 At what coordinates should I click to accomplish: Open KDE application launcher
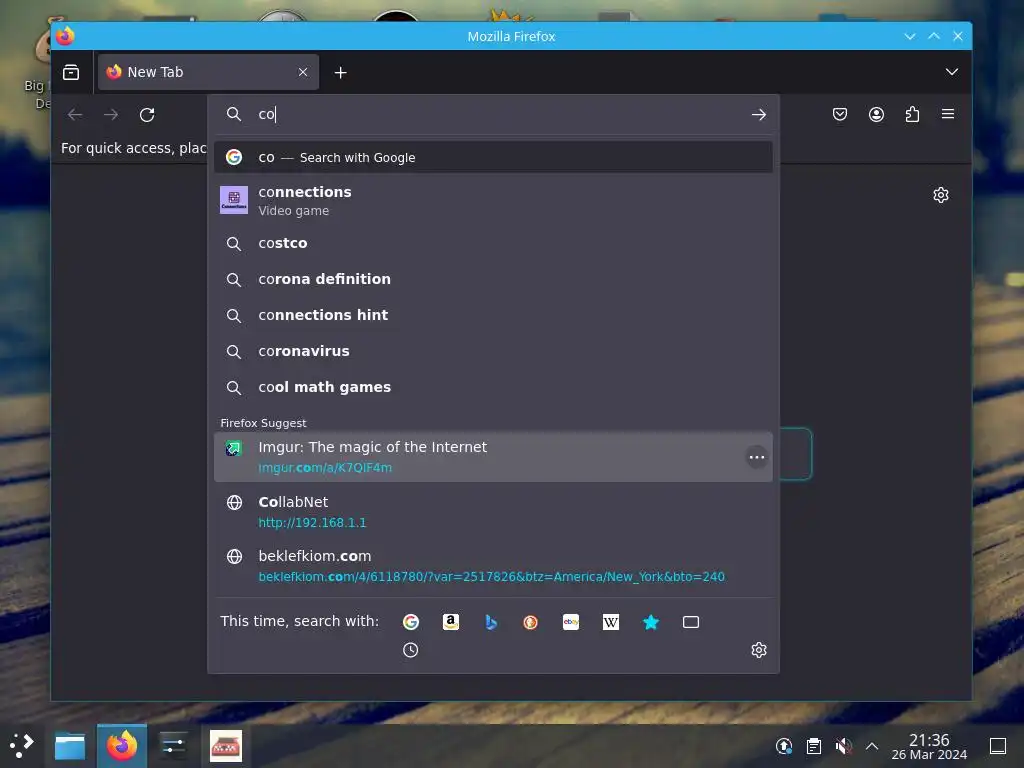tap(22, 745)
